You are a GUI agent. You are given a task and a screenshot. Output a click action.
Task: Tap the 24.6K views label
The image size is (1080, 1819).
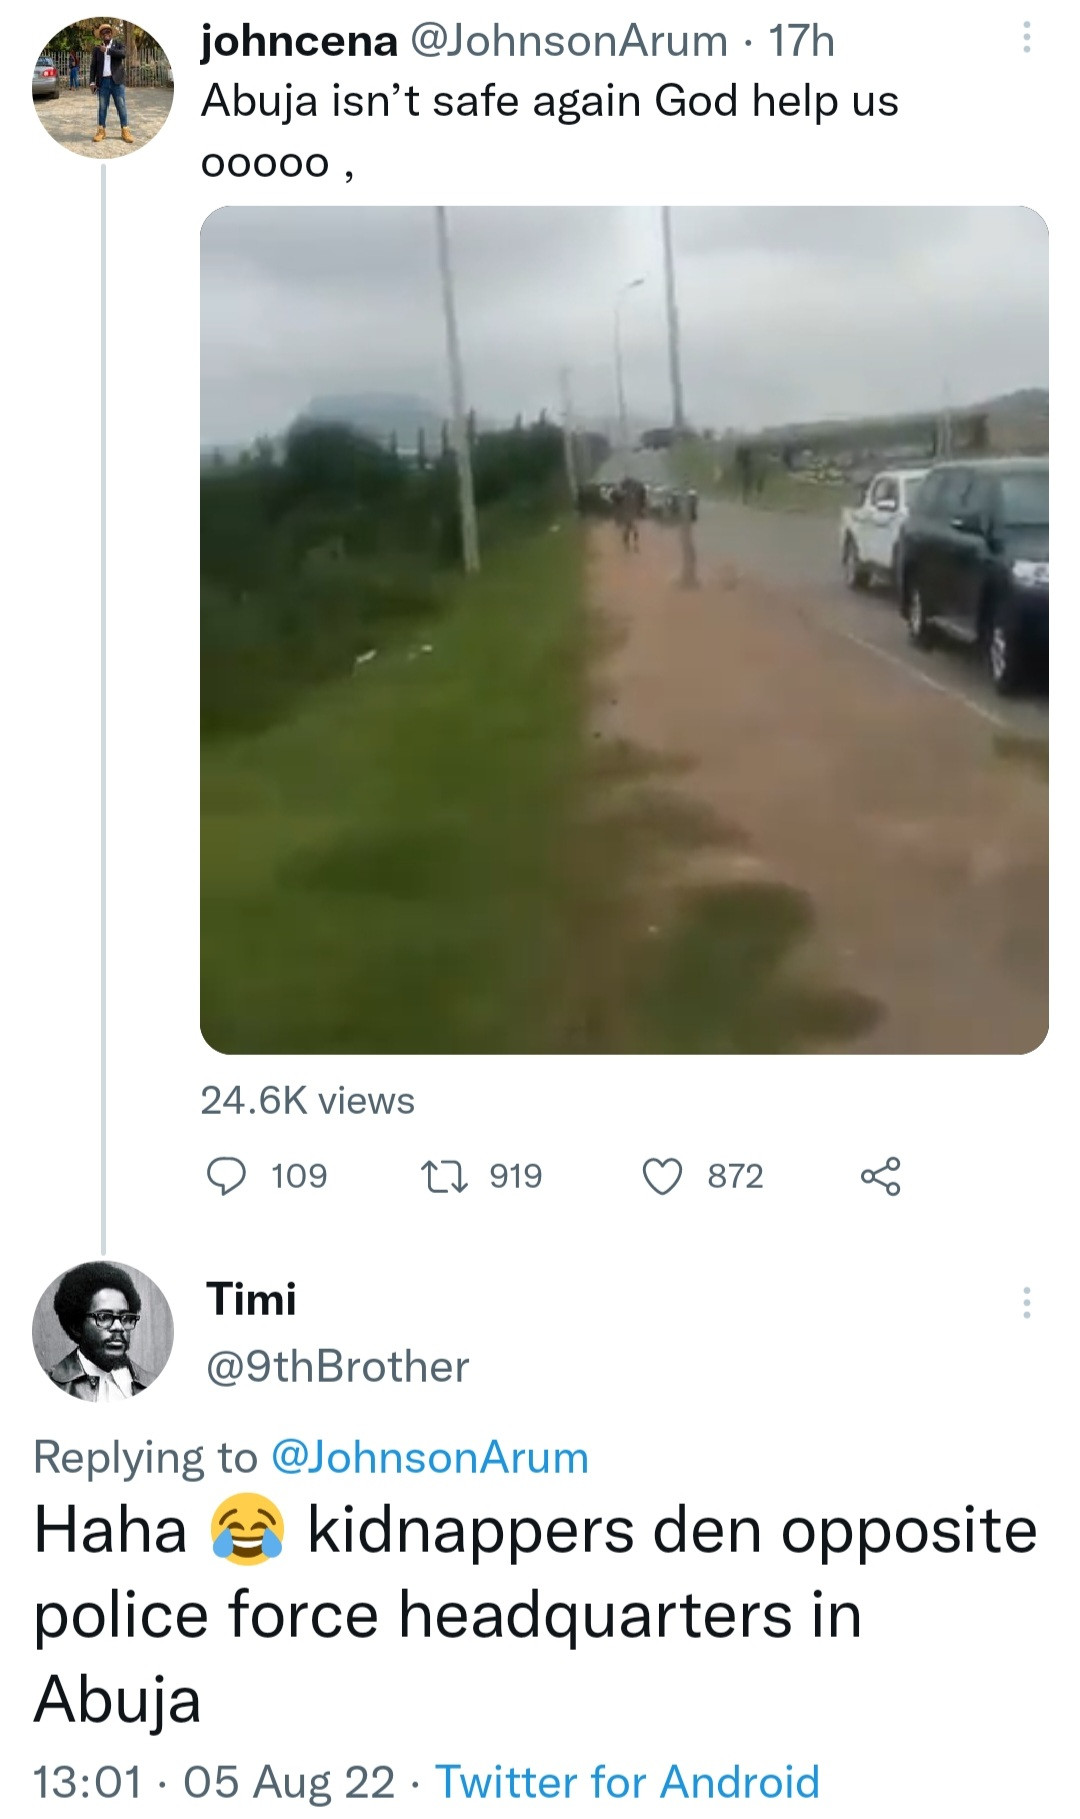pyautogui.click(x=307, y=1100)
